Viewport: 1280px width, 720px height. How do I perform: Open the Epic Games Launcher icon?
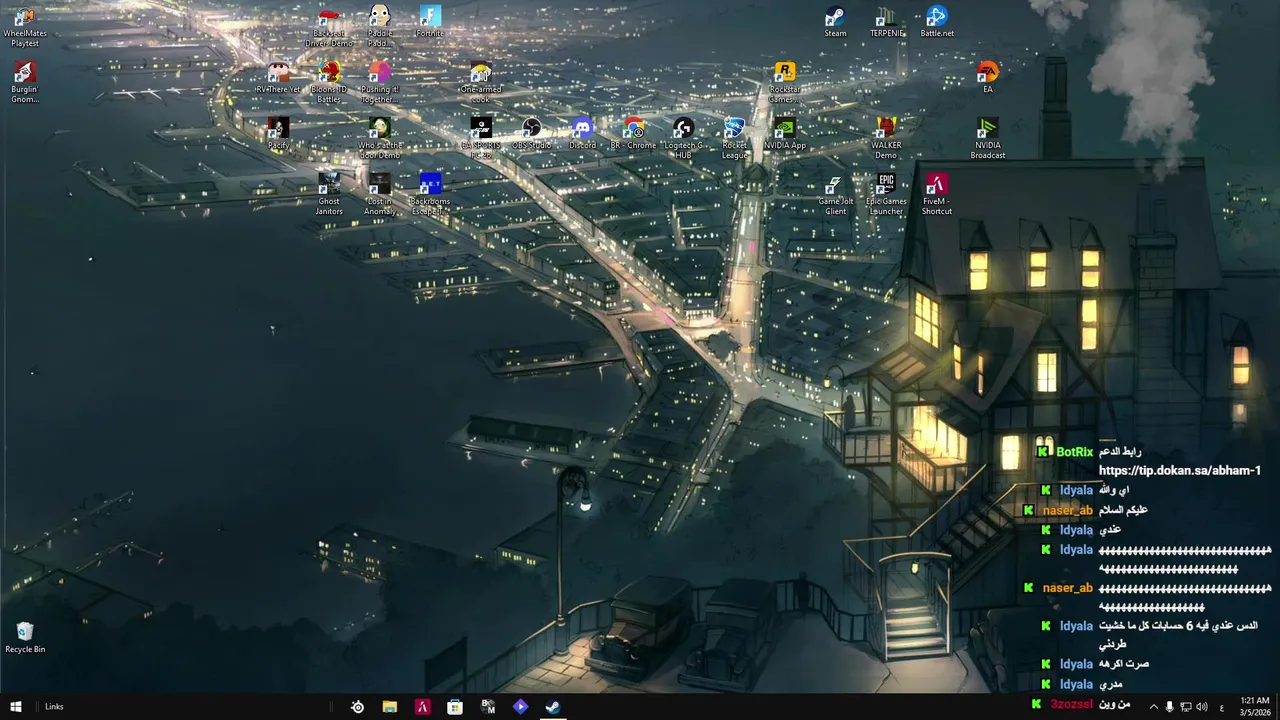tap(886, 195)
